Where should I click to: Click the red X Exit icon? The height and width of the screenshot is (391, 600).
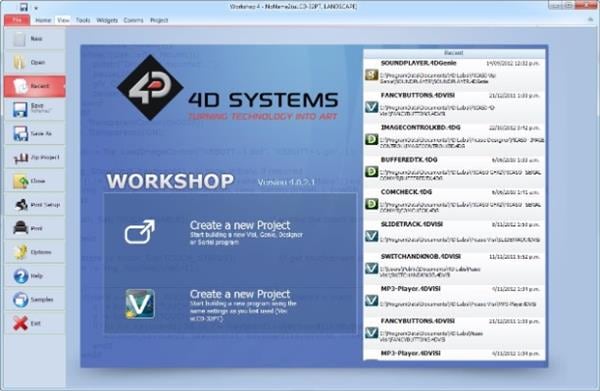(x=20, y=323)
